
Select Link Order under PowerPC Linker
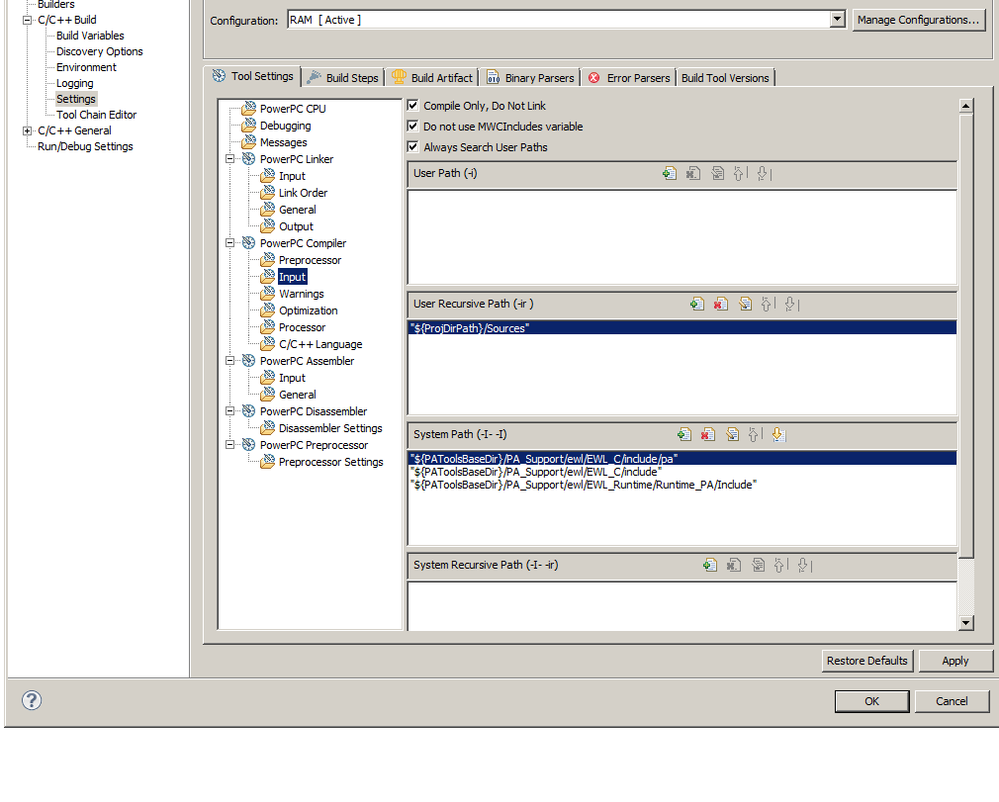[x=303, y=192]
